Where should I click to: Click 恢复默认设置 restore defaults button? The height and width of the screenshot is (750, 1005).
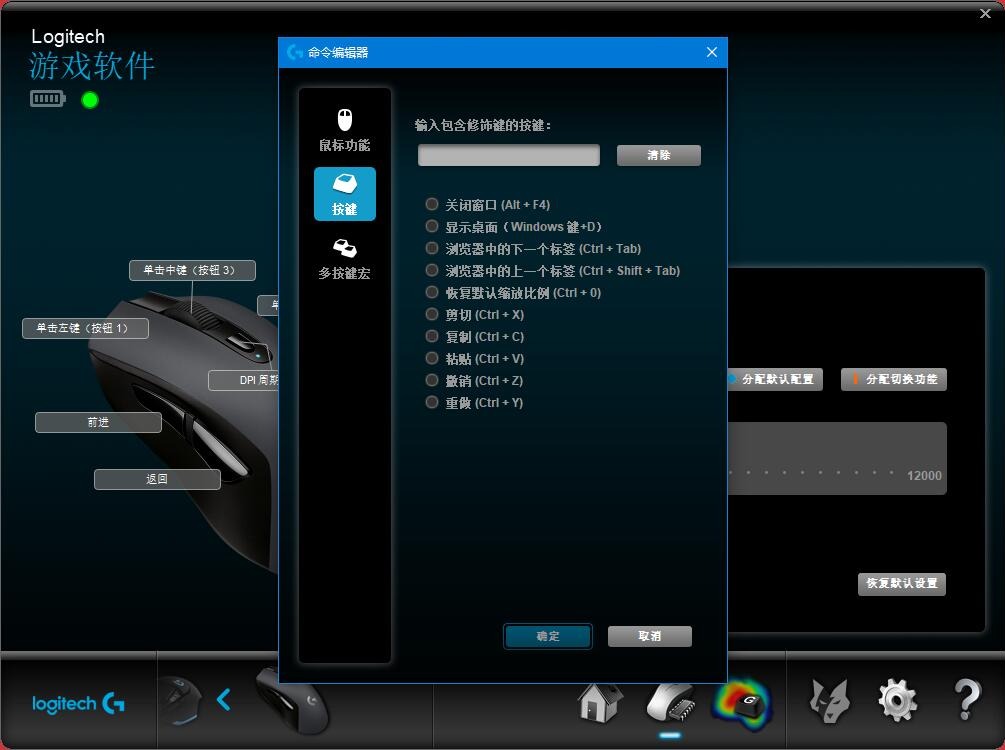pos(902,583)
